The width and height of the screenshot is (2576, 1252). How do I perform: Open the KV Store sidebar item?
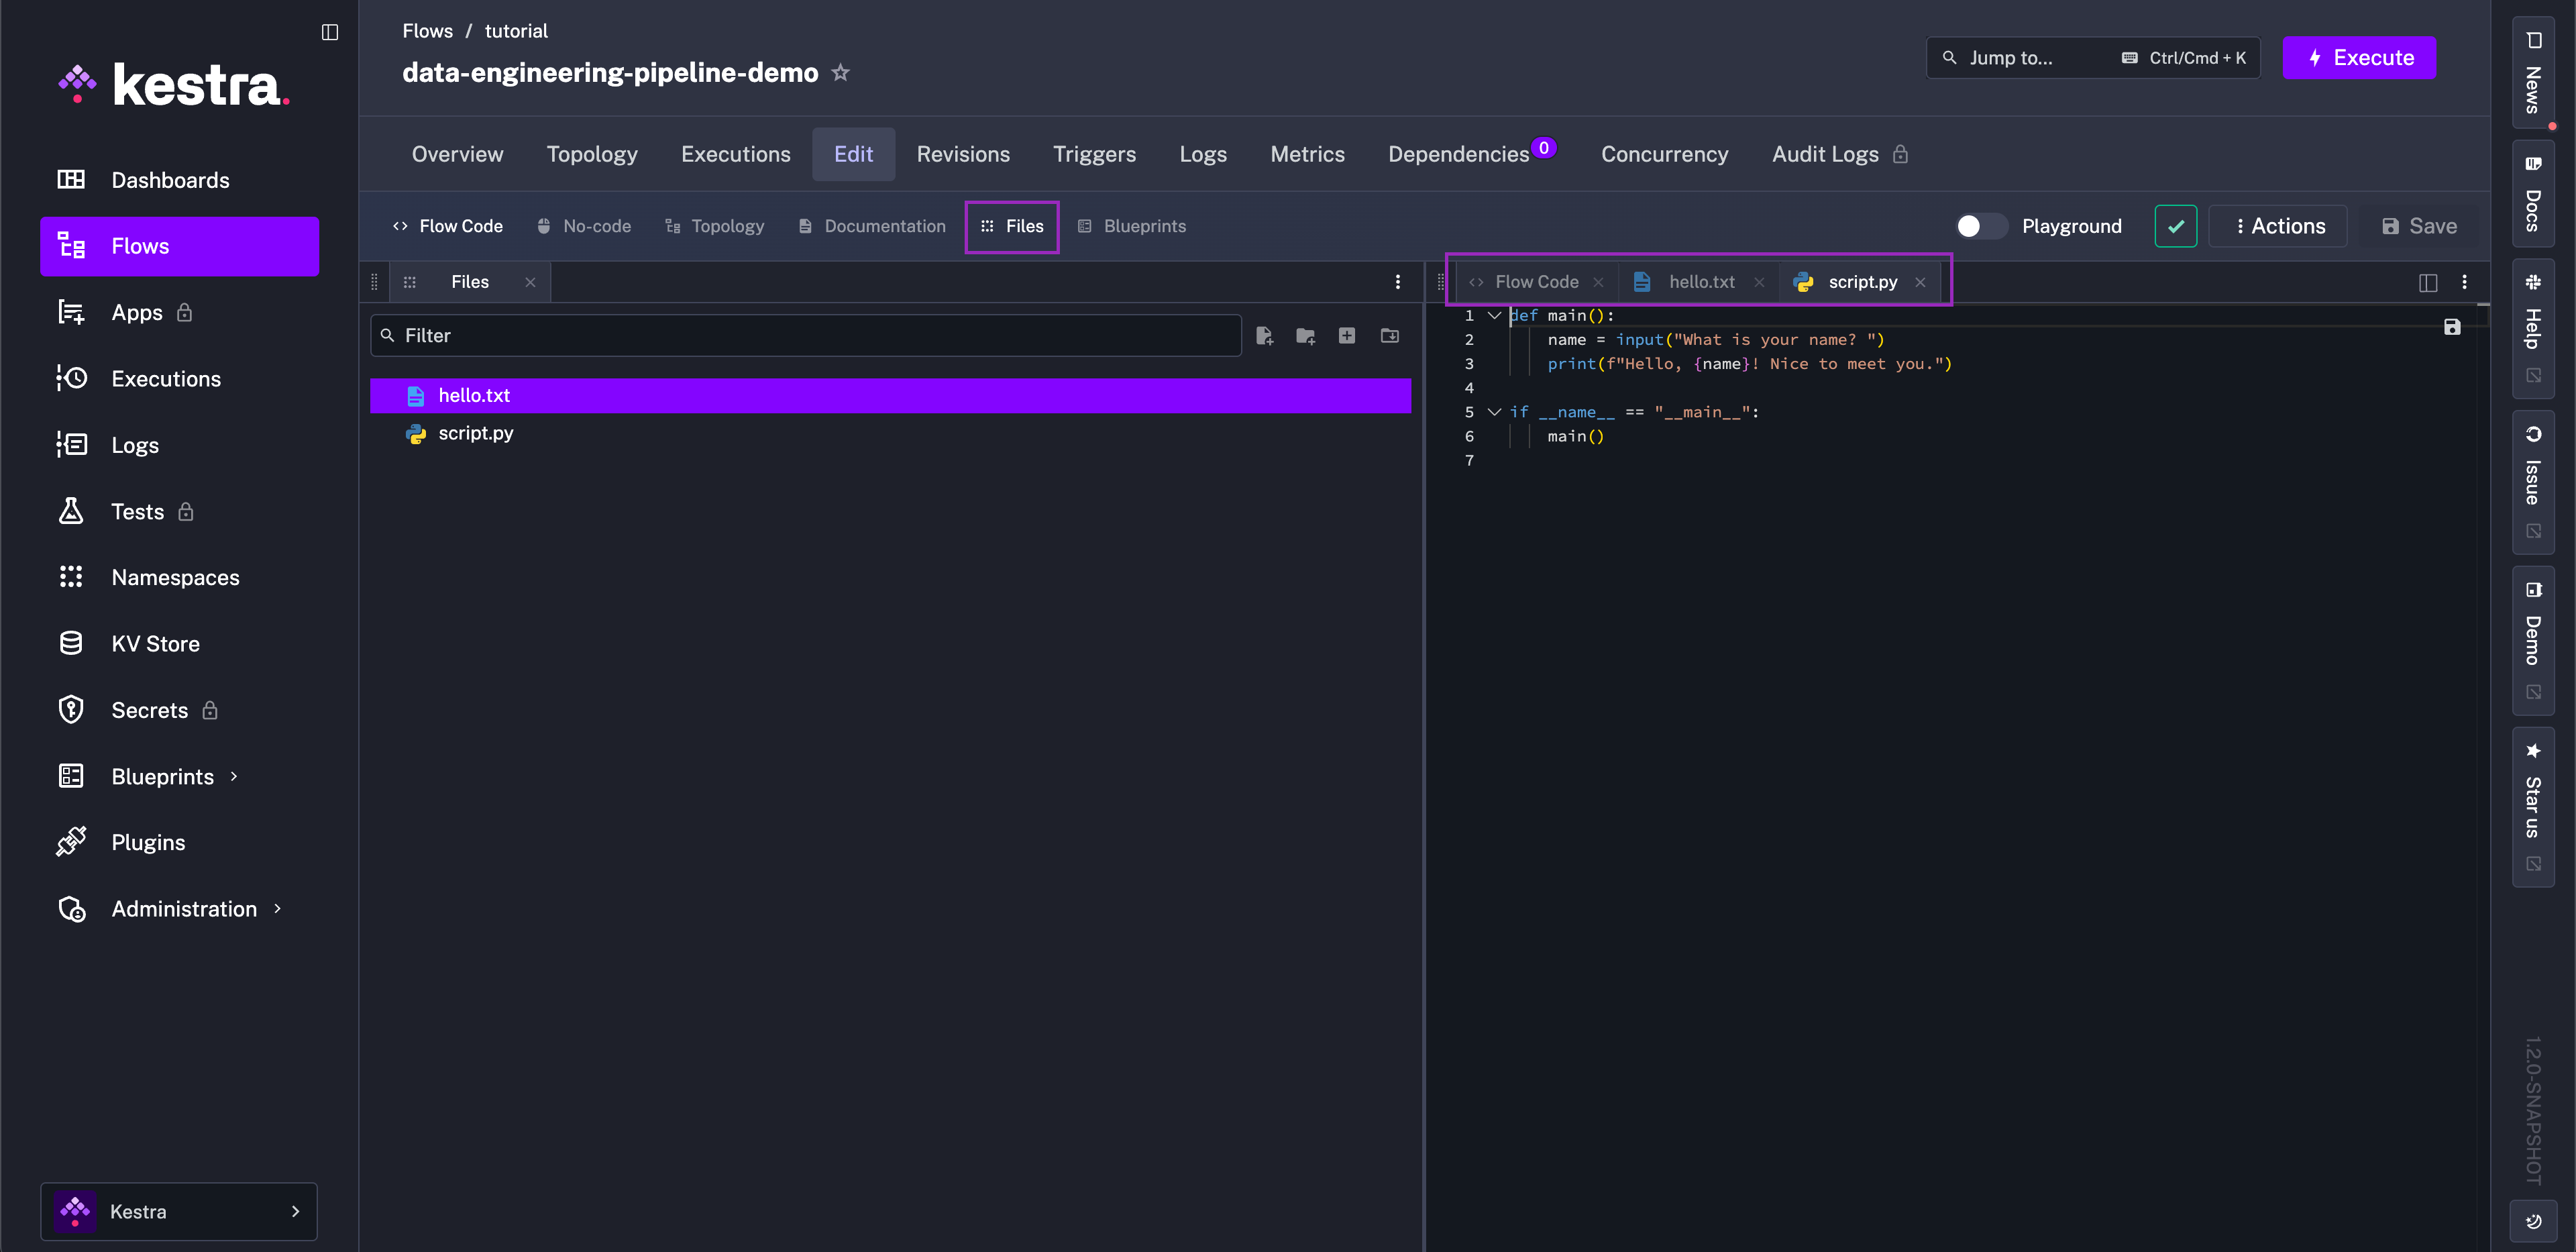point(155,644)
